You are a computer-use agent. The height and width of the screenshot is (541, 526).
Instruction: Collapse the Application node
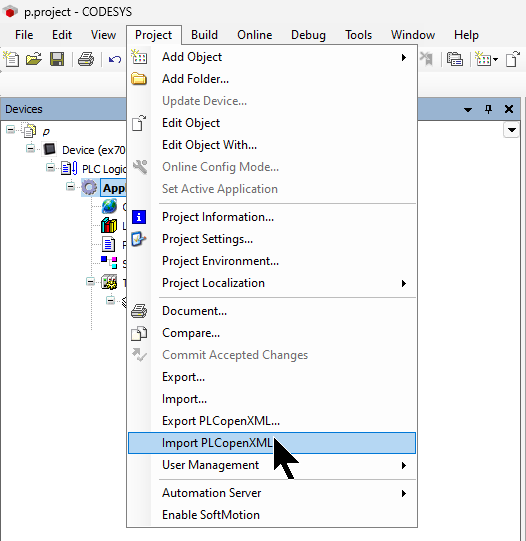tap(71, 187)
